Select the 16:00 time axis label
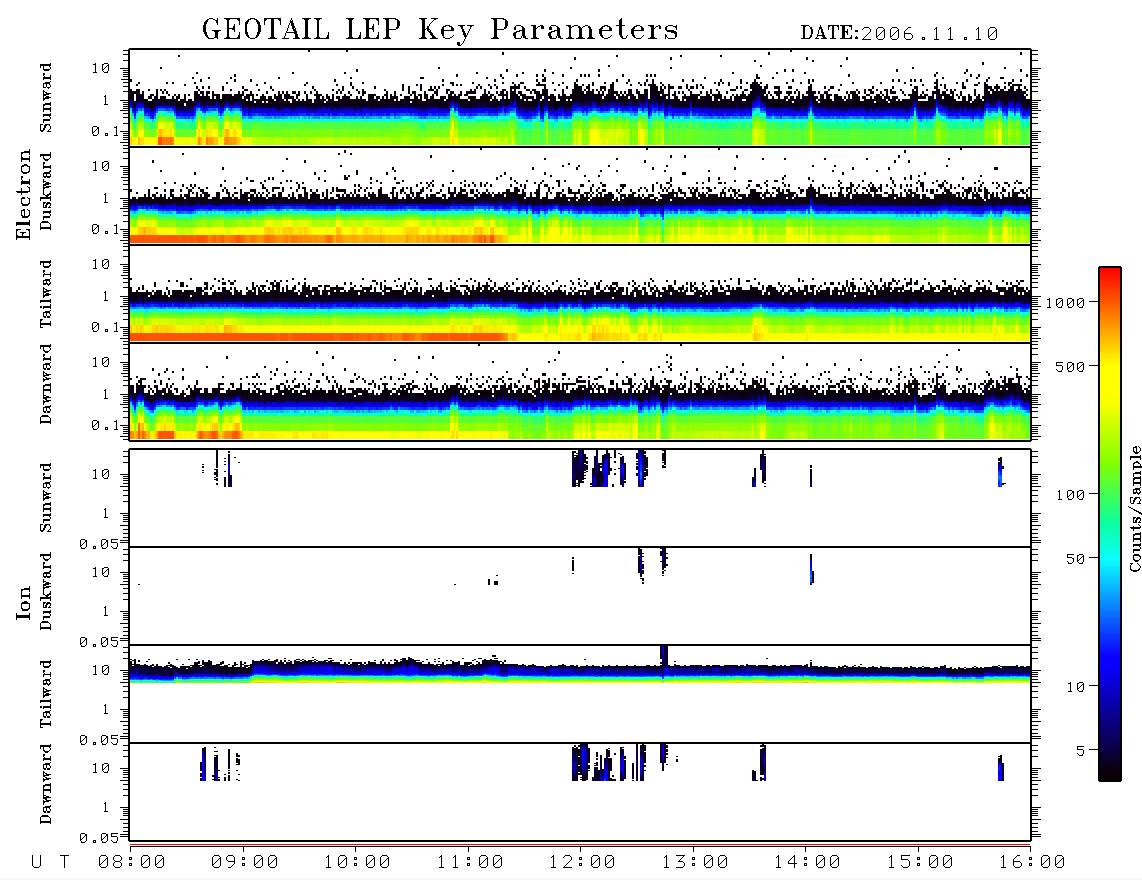Viewport: 1142px width, 880px height. 1031,863
